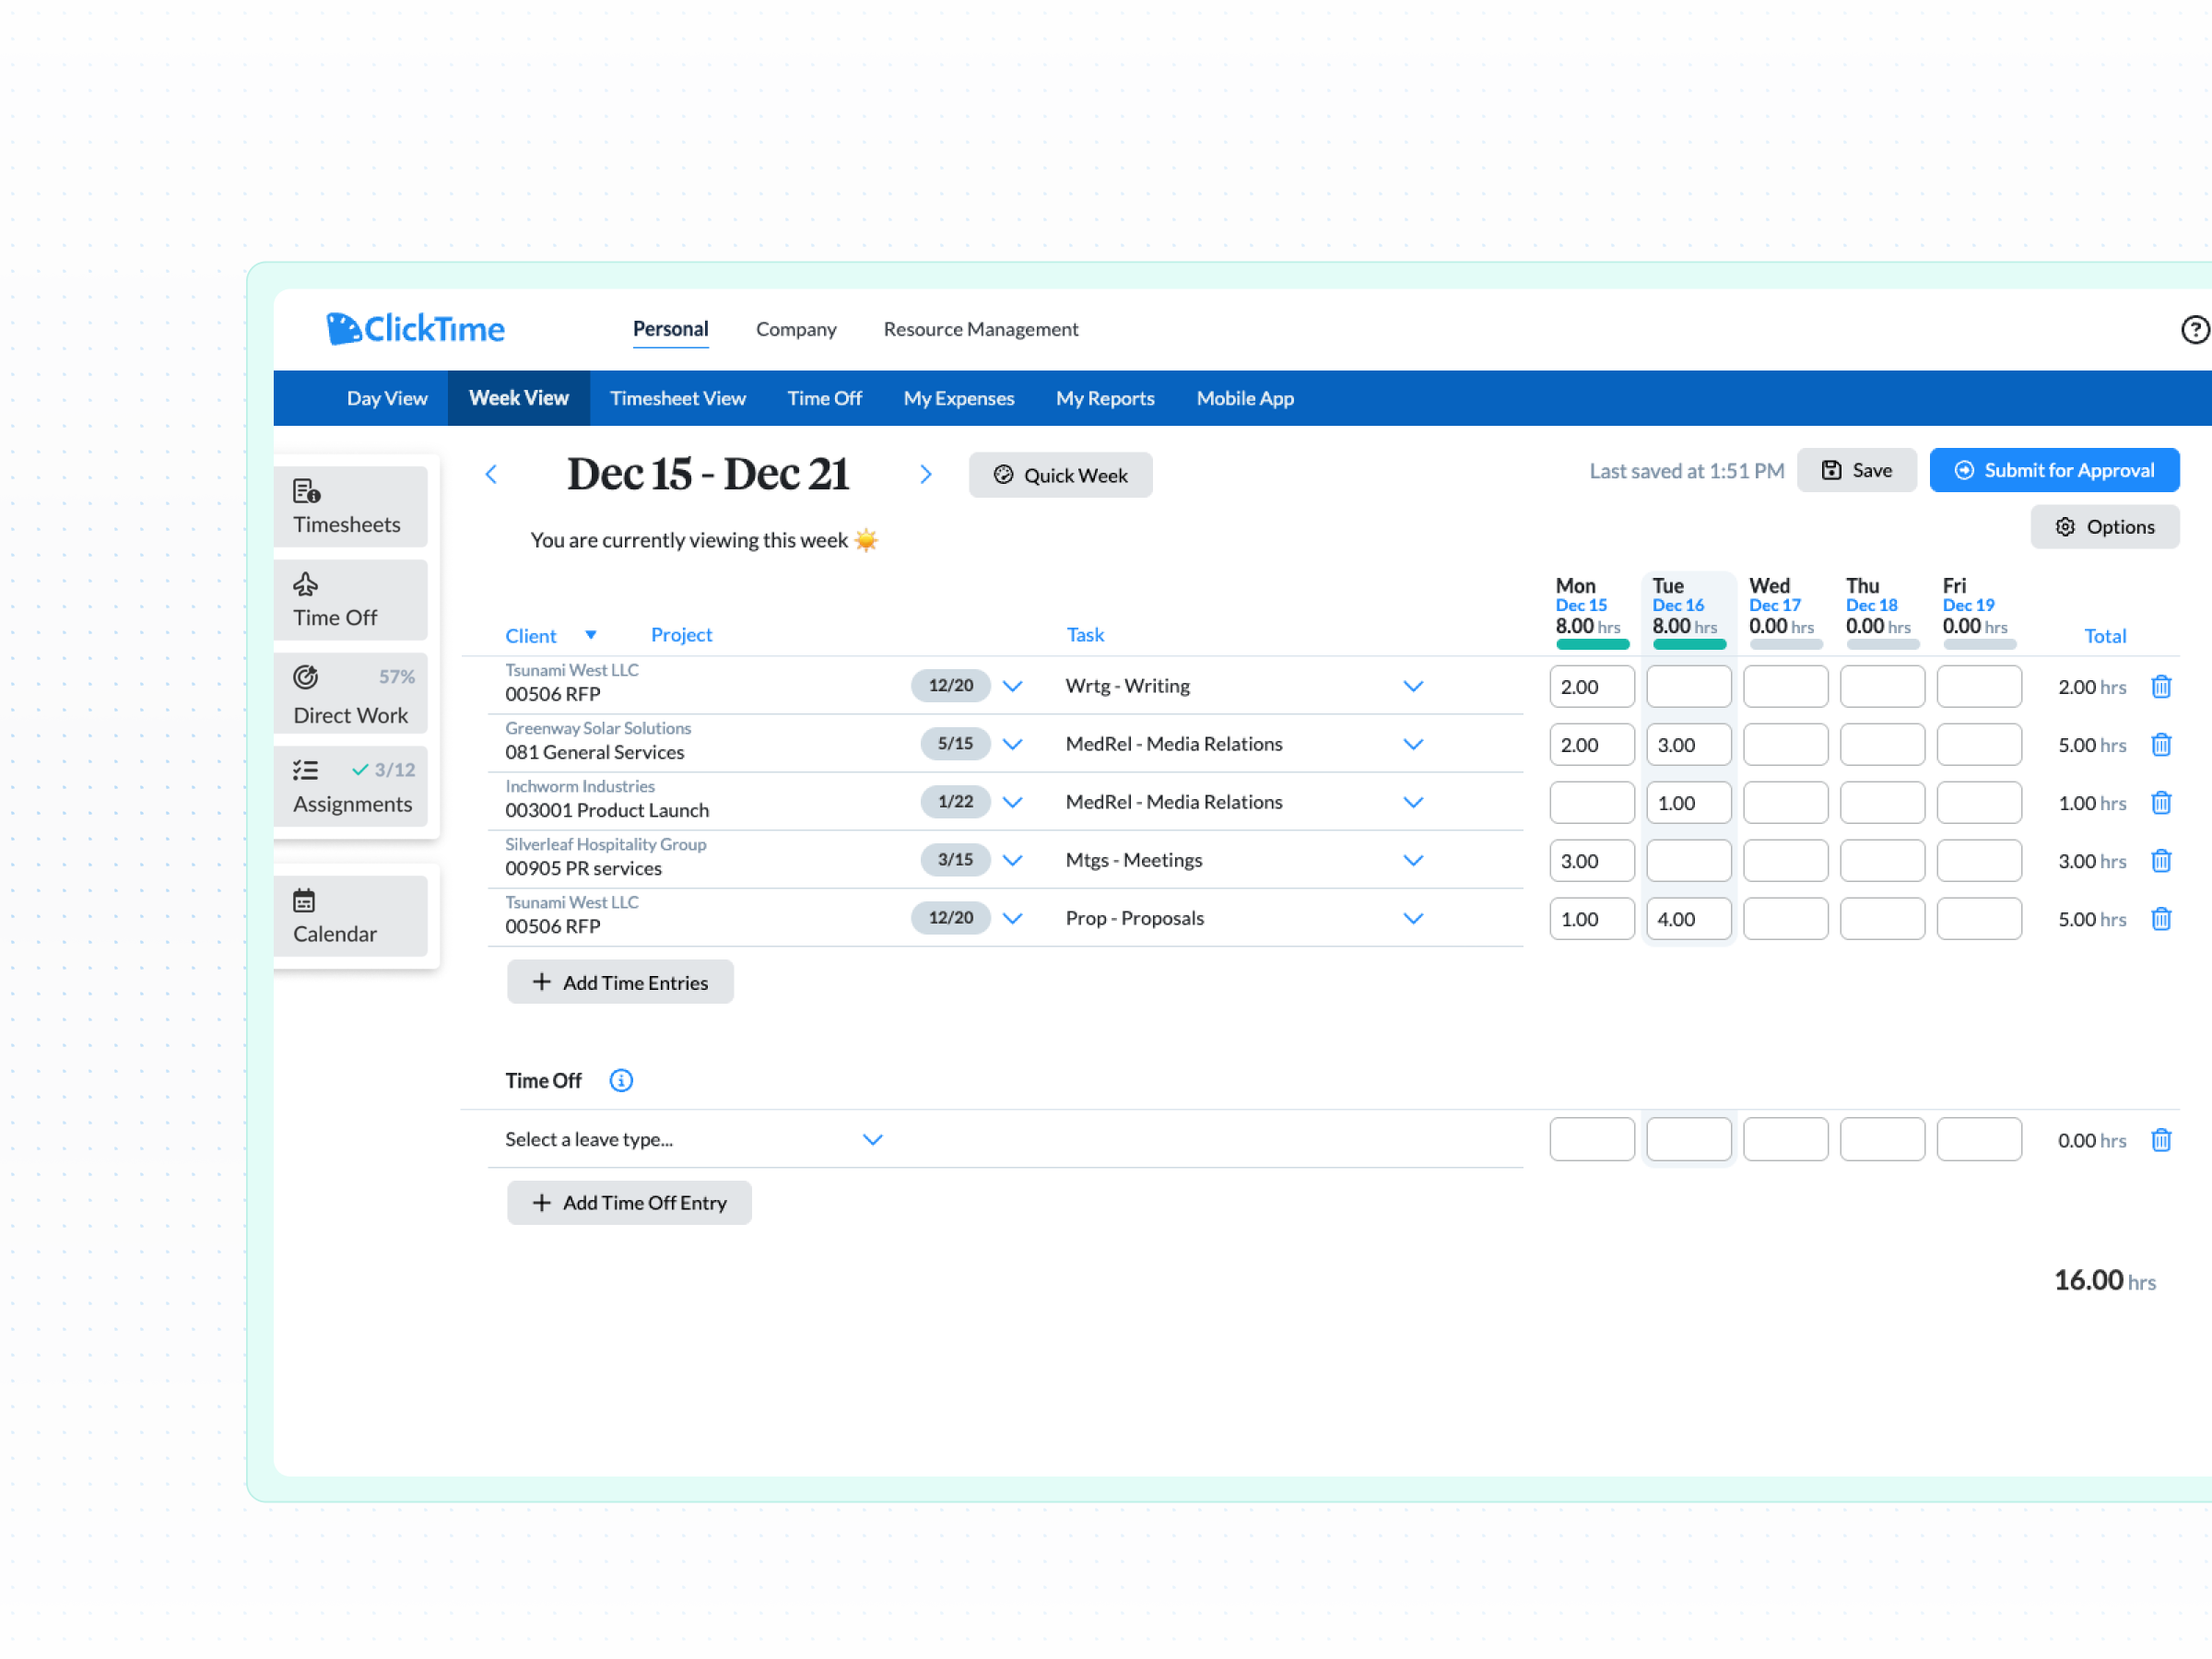Open the Timesheets sidebar panel
This screenshot has width=2212, height=1659.
pyautogui.click(x=350, y=505)
